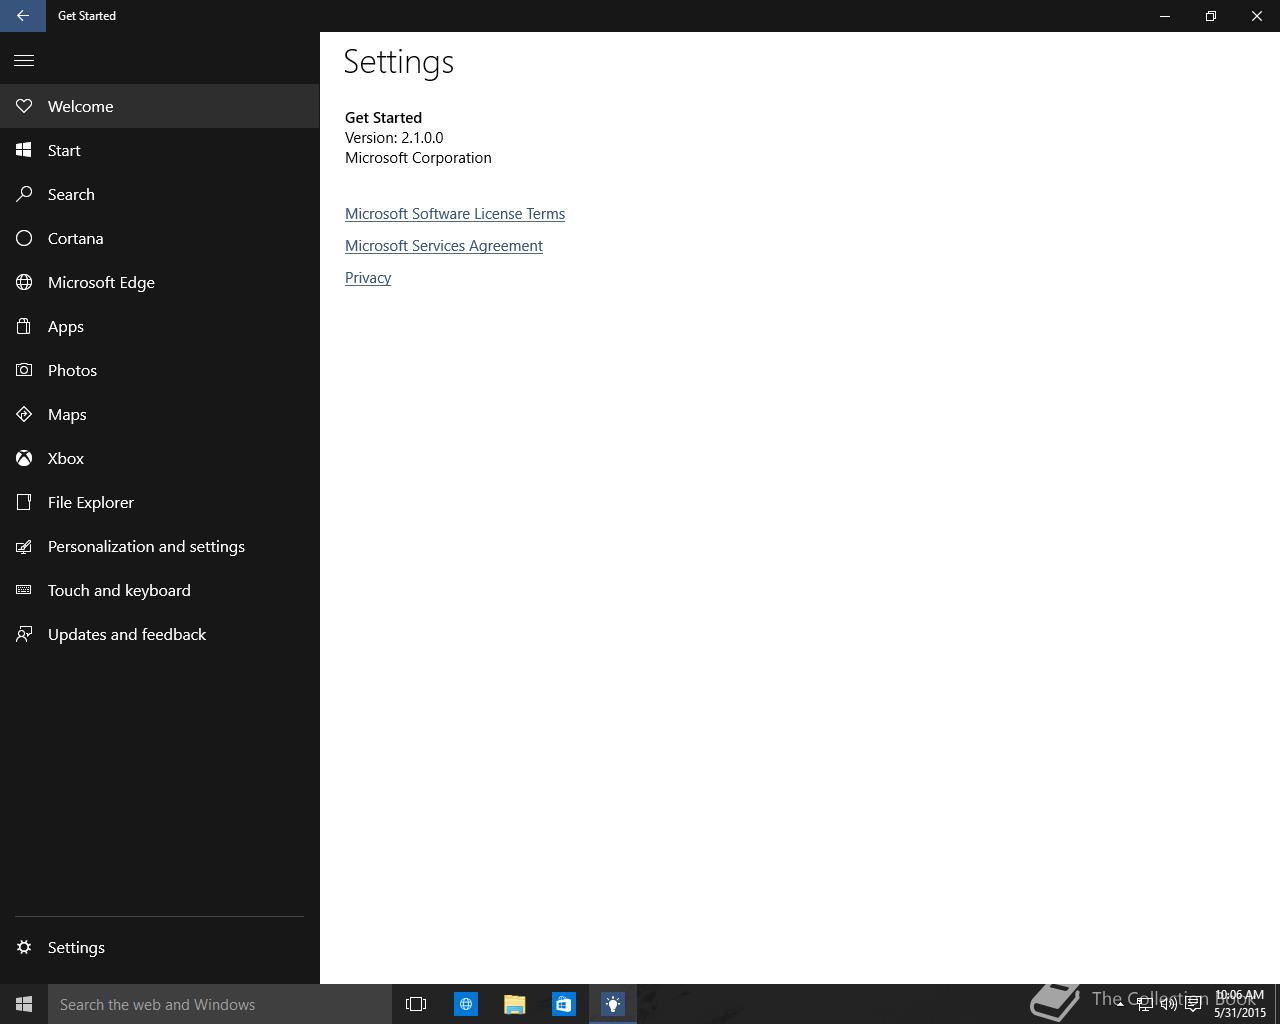Screen dimensions: 1280x1024
Task: Click the globe icon beside Microsoft Edge
Action: click(24, 282)
